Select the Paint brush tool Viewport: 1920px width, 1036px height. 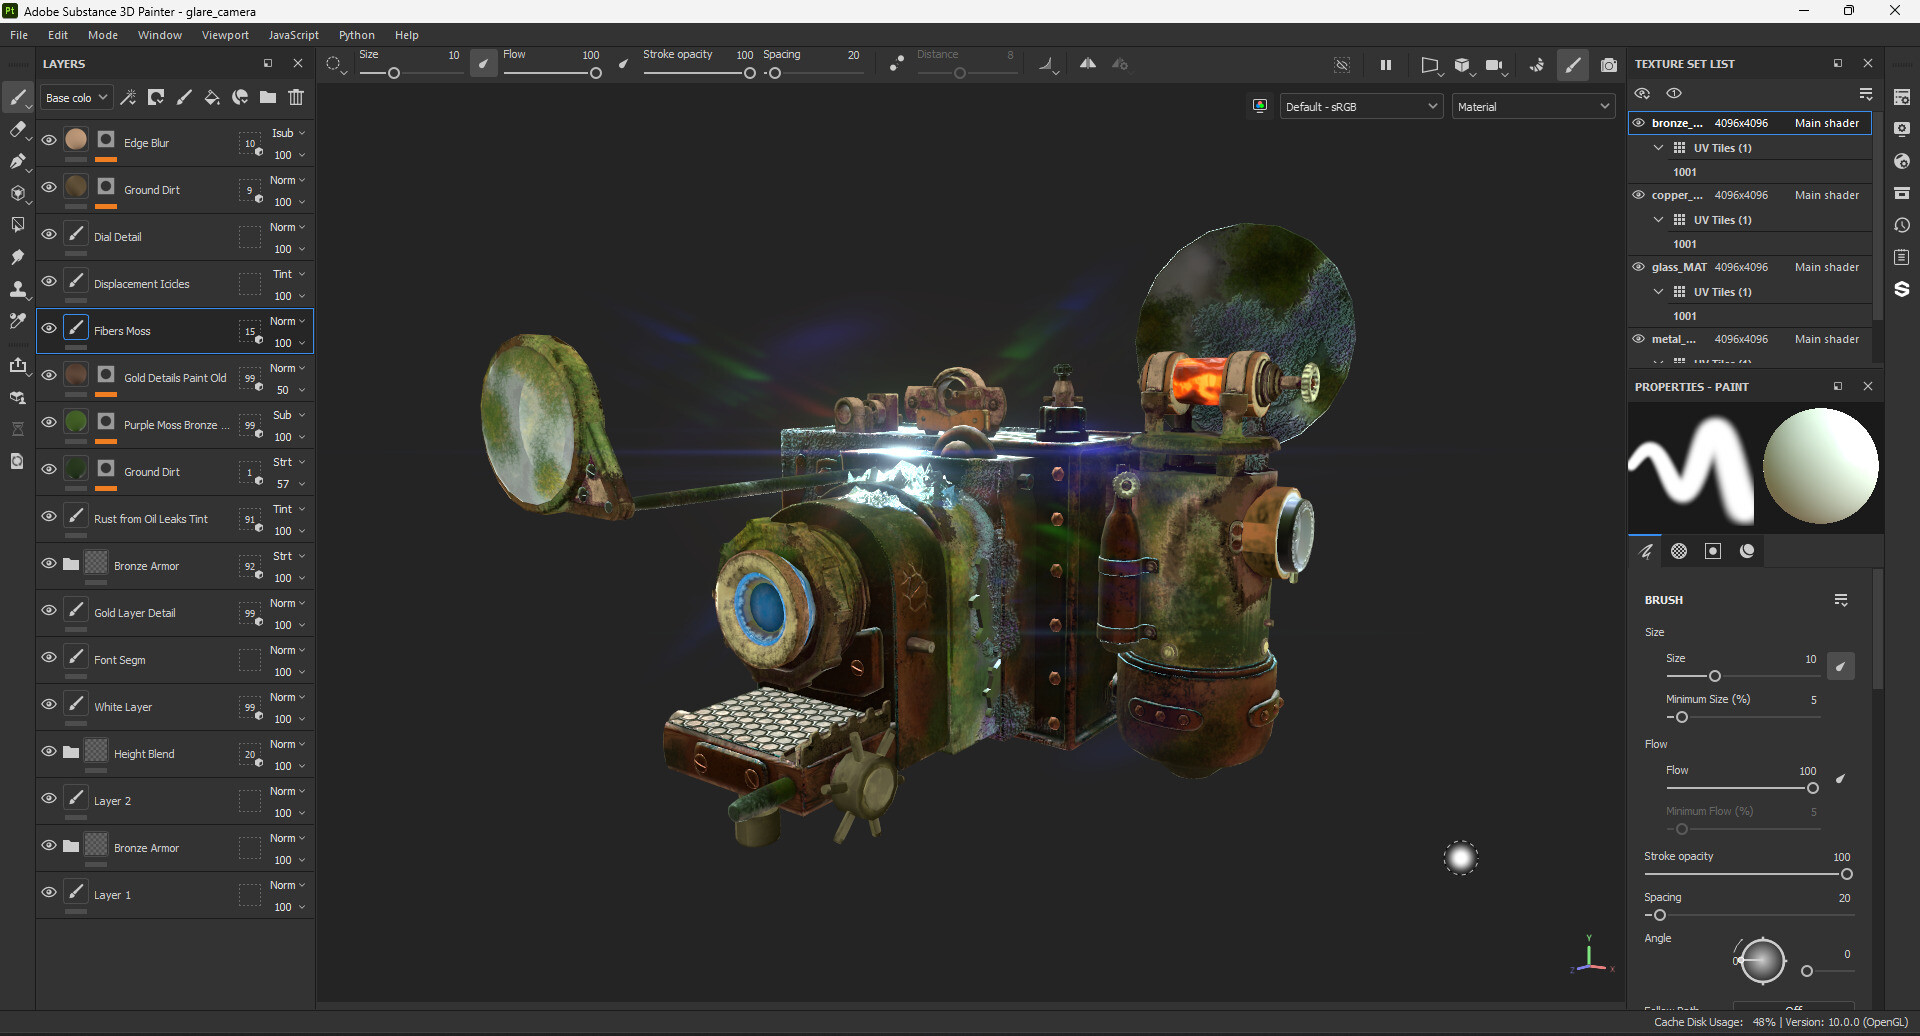coord(18,97)
